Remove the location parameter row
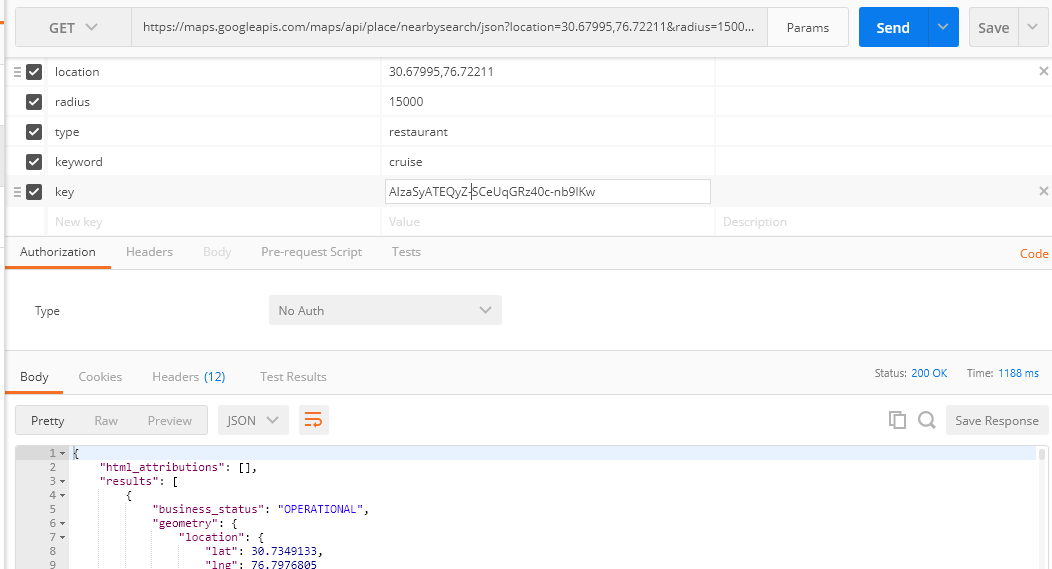This screenshot has width=1052, height=569. click(1044, 72)
